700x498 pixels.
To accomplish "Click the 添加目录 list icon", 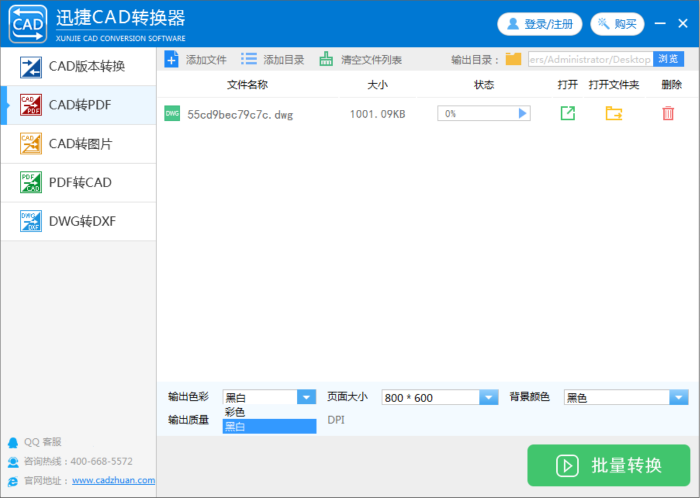I will (x=249, y=59).
